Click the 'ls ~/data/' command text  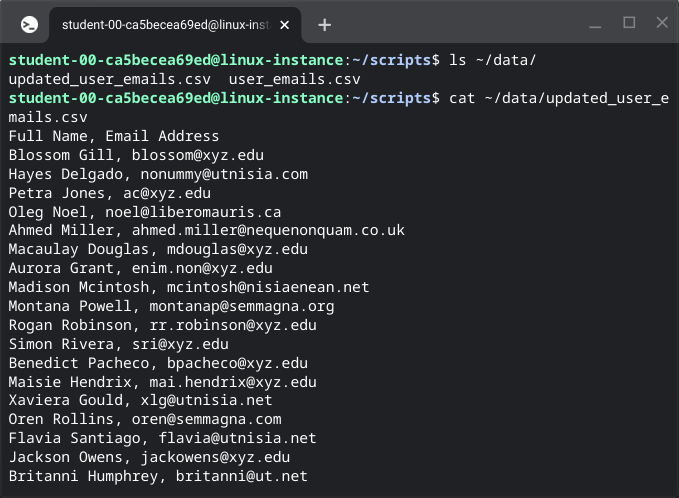[x=492, y=60]
